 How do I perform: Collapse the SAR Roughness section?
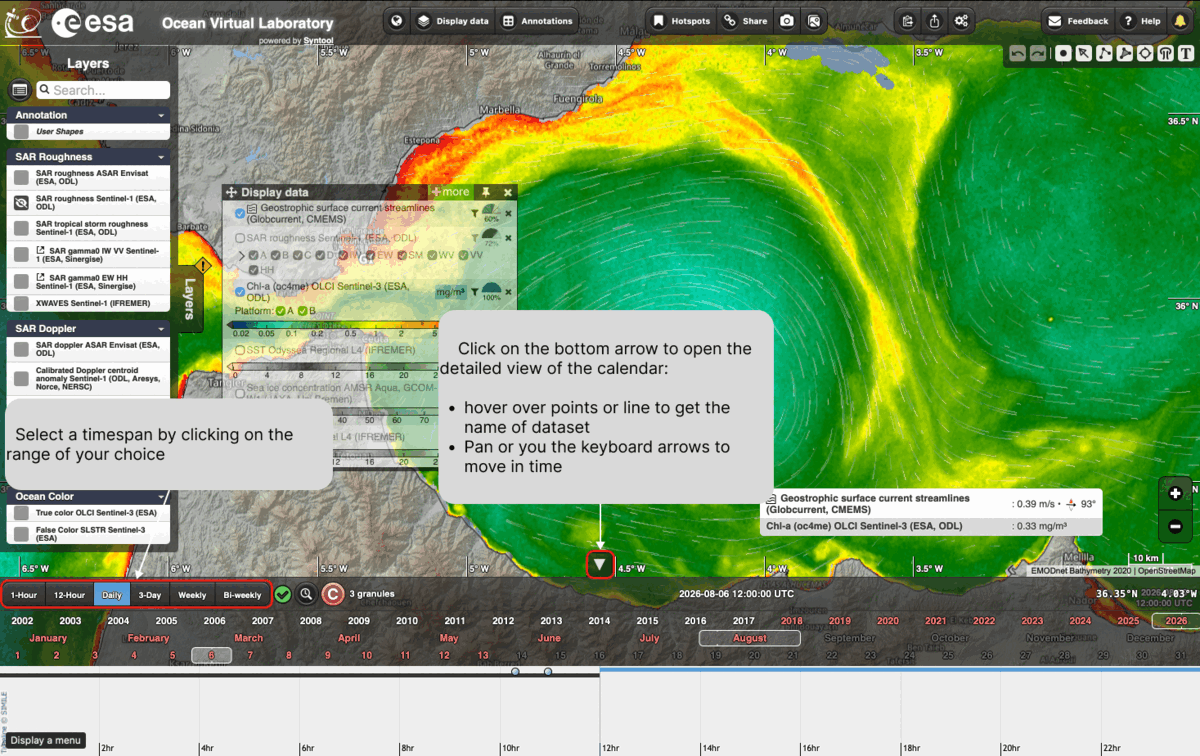pos(161,157)
